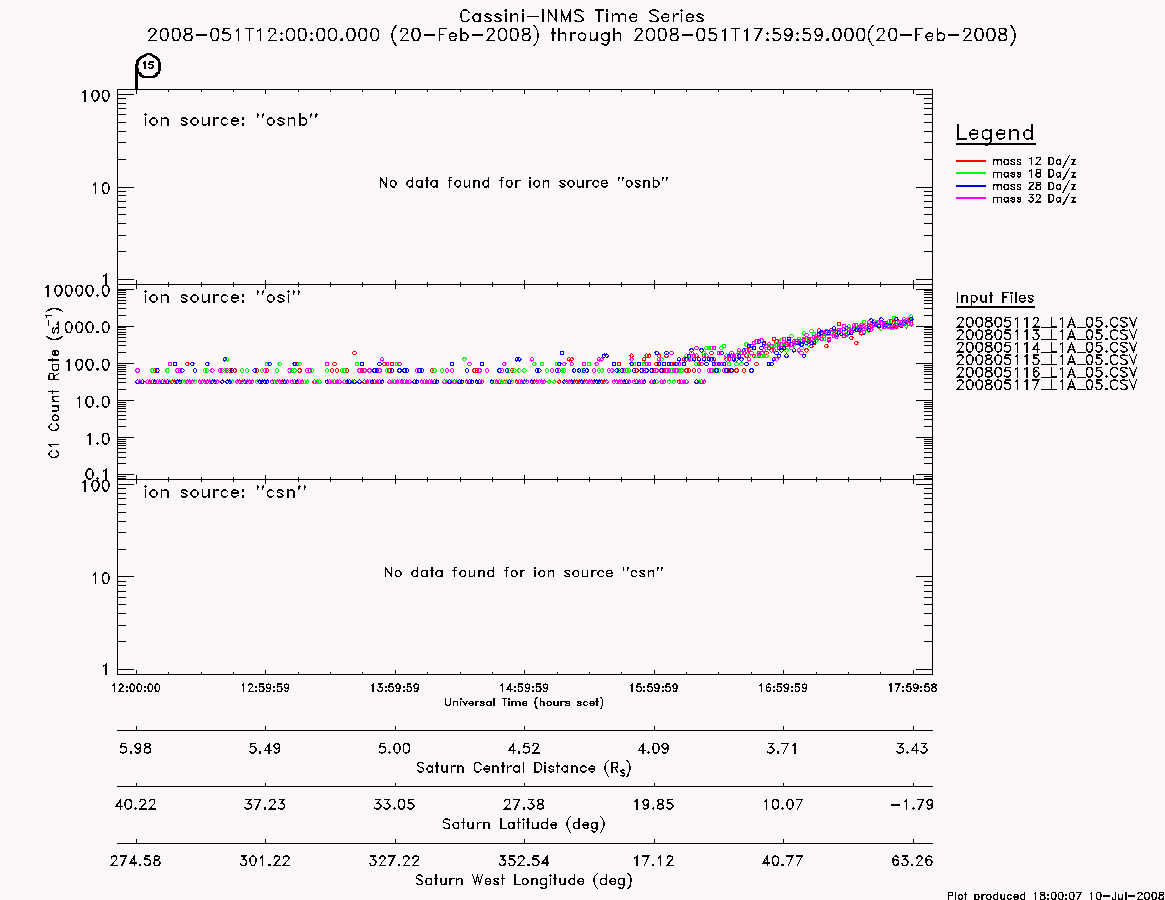Click the date range subtitle under the title

(x=582, y=35)
